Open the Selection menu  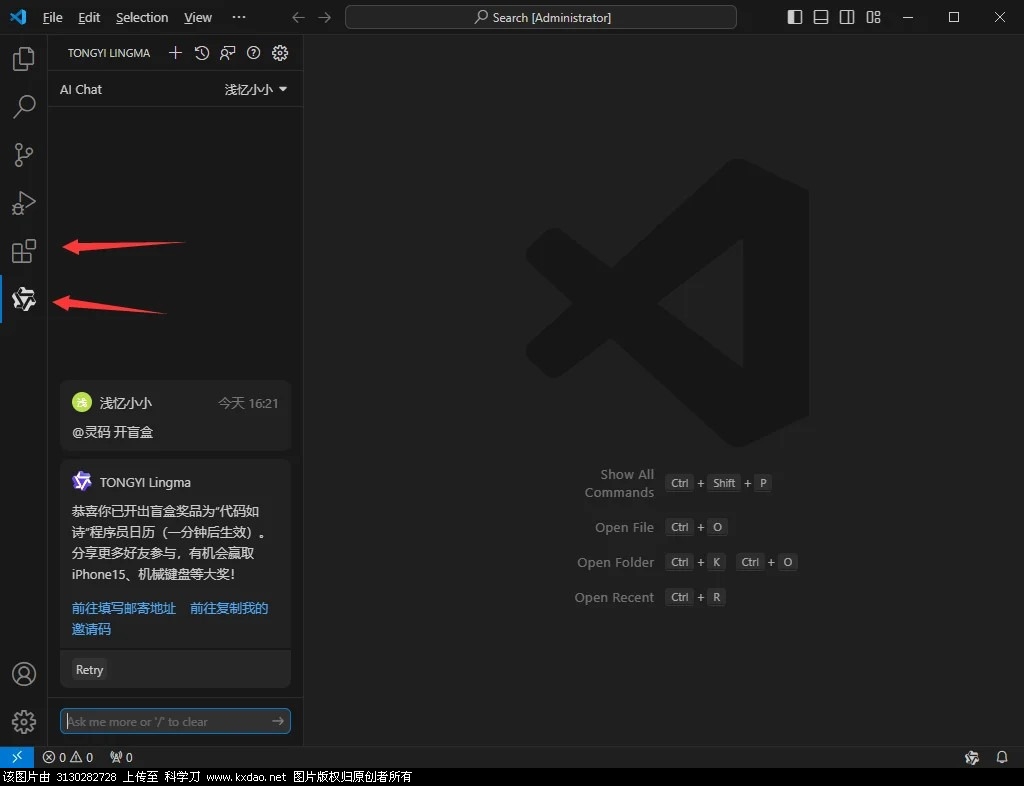[x=142, y=18]
